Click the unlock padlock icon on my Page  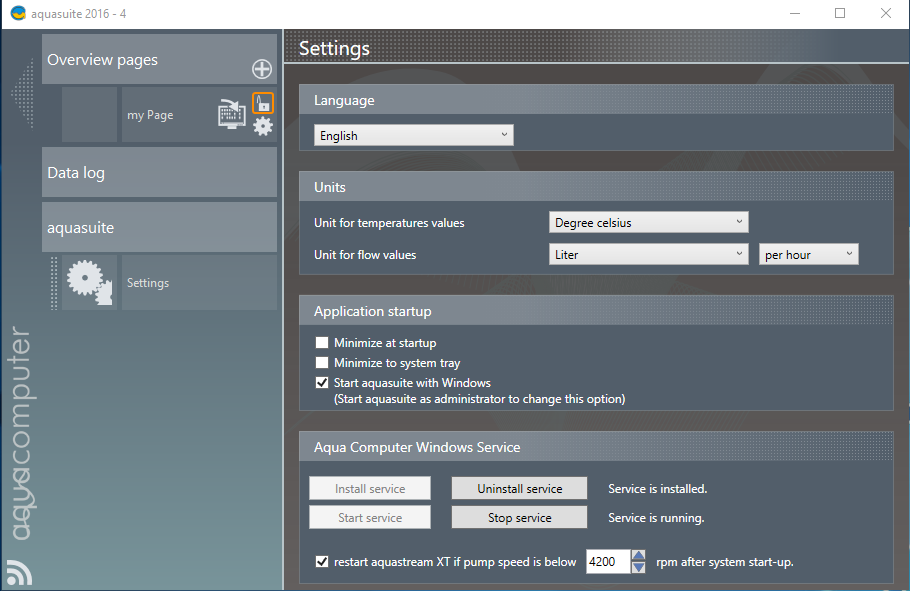tap(263, 103)
